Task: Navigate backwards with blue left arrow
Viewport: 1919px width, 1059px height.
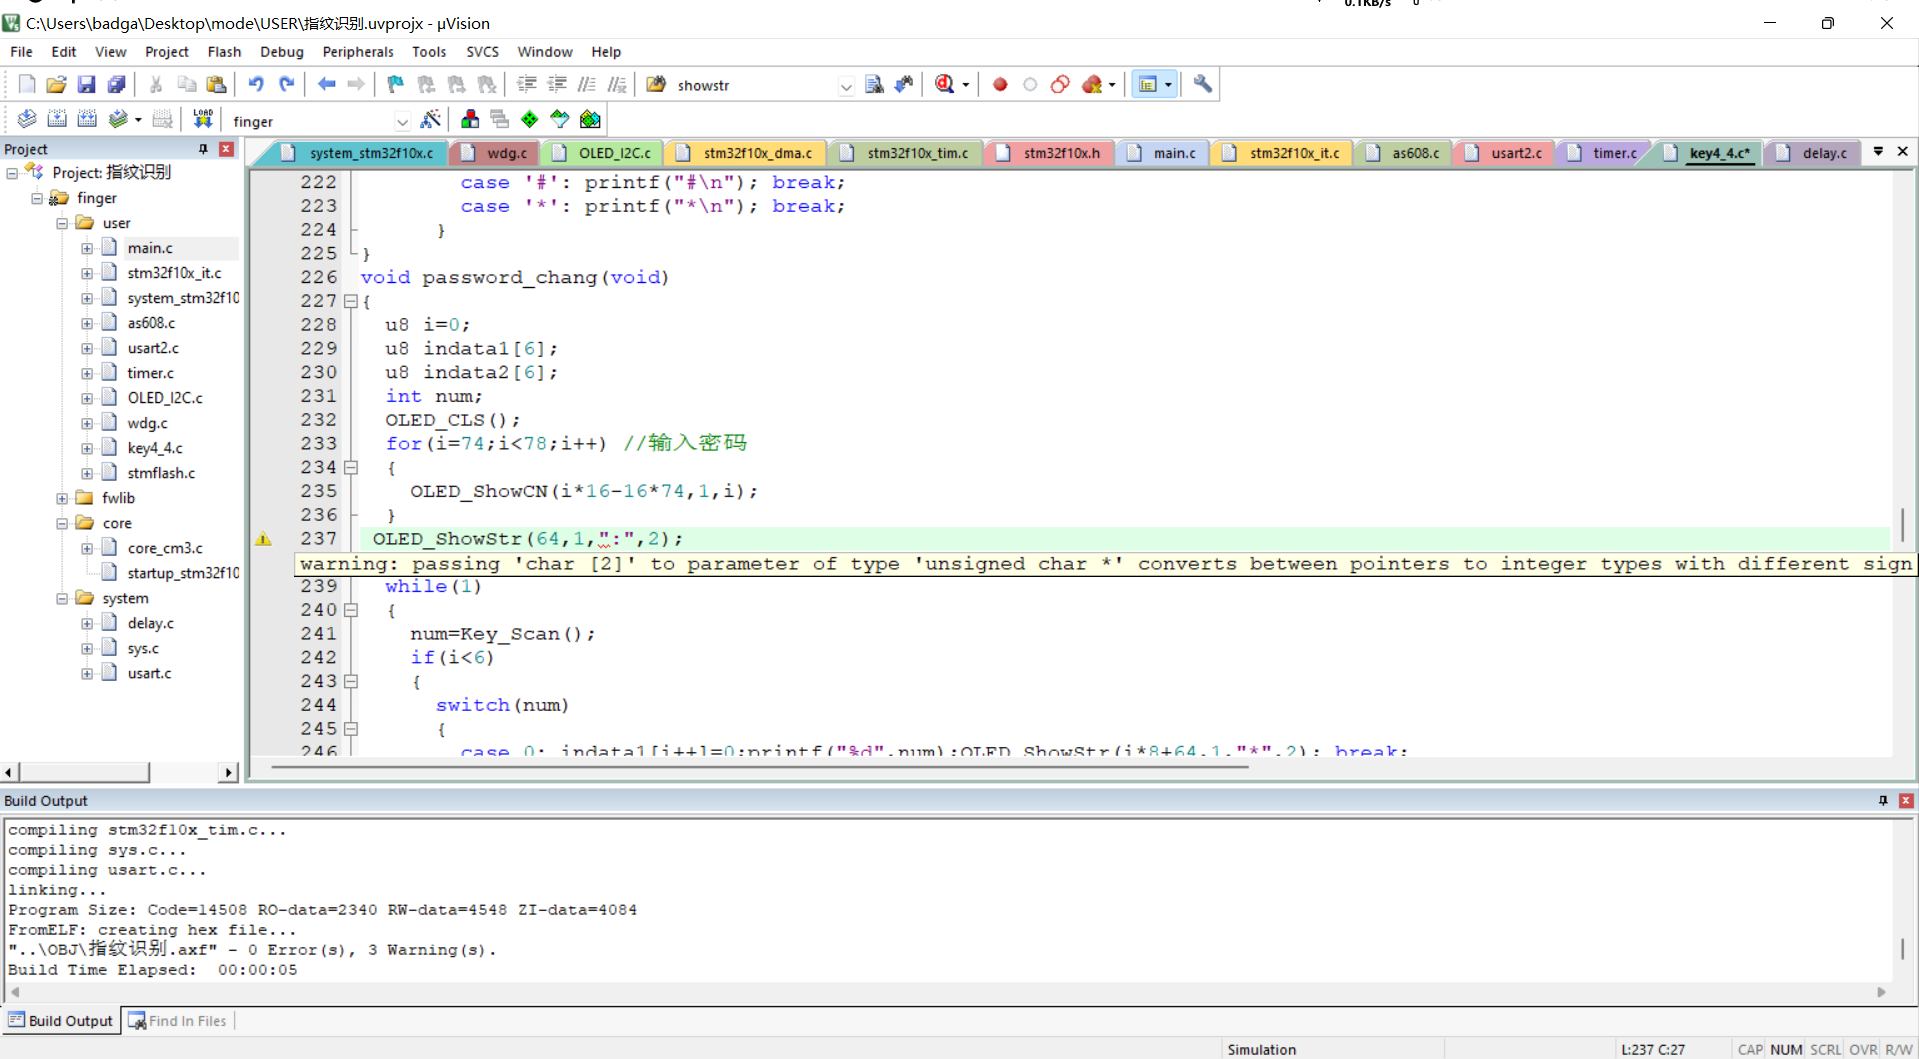Action: tap(326, 85)
